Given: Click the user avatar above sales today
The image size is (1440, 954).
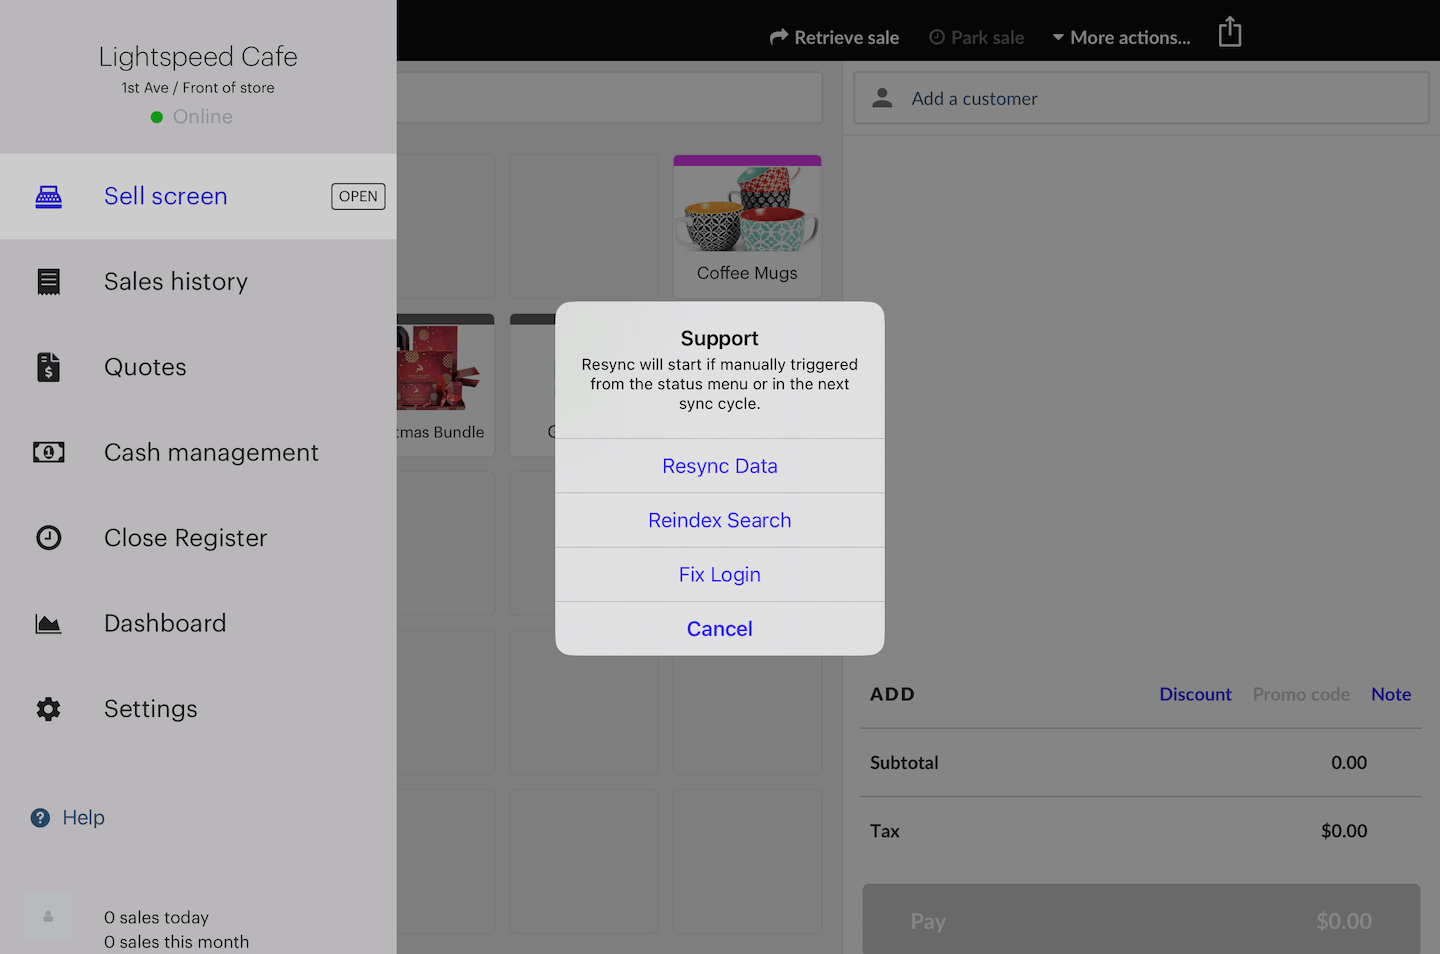Looking at the screenshot, I should tap(48, 916).
